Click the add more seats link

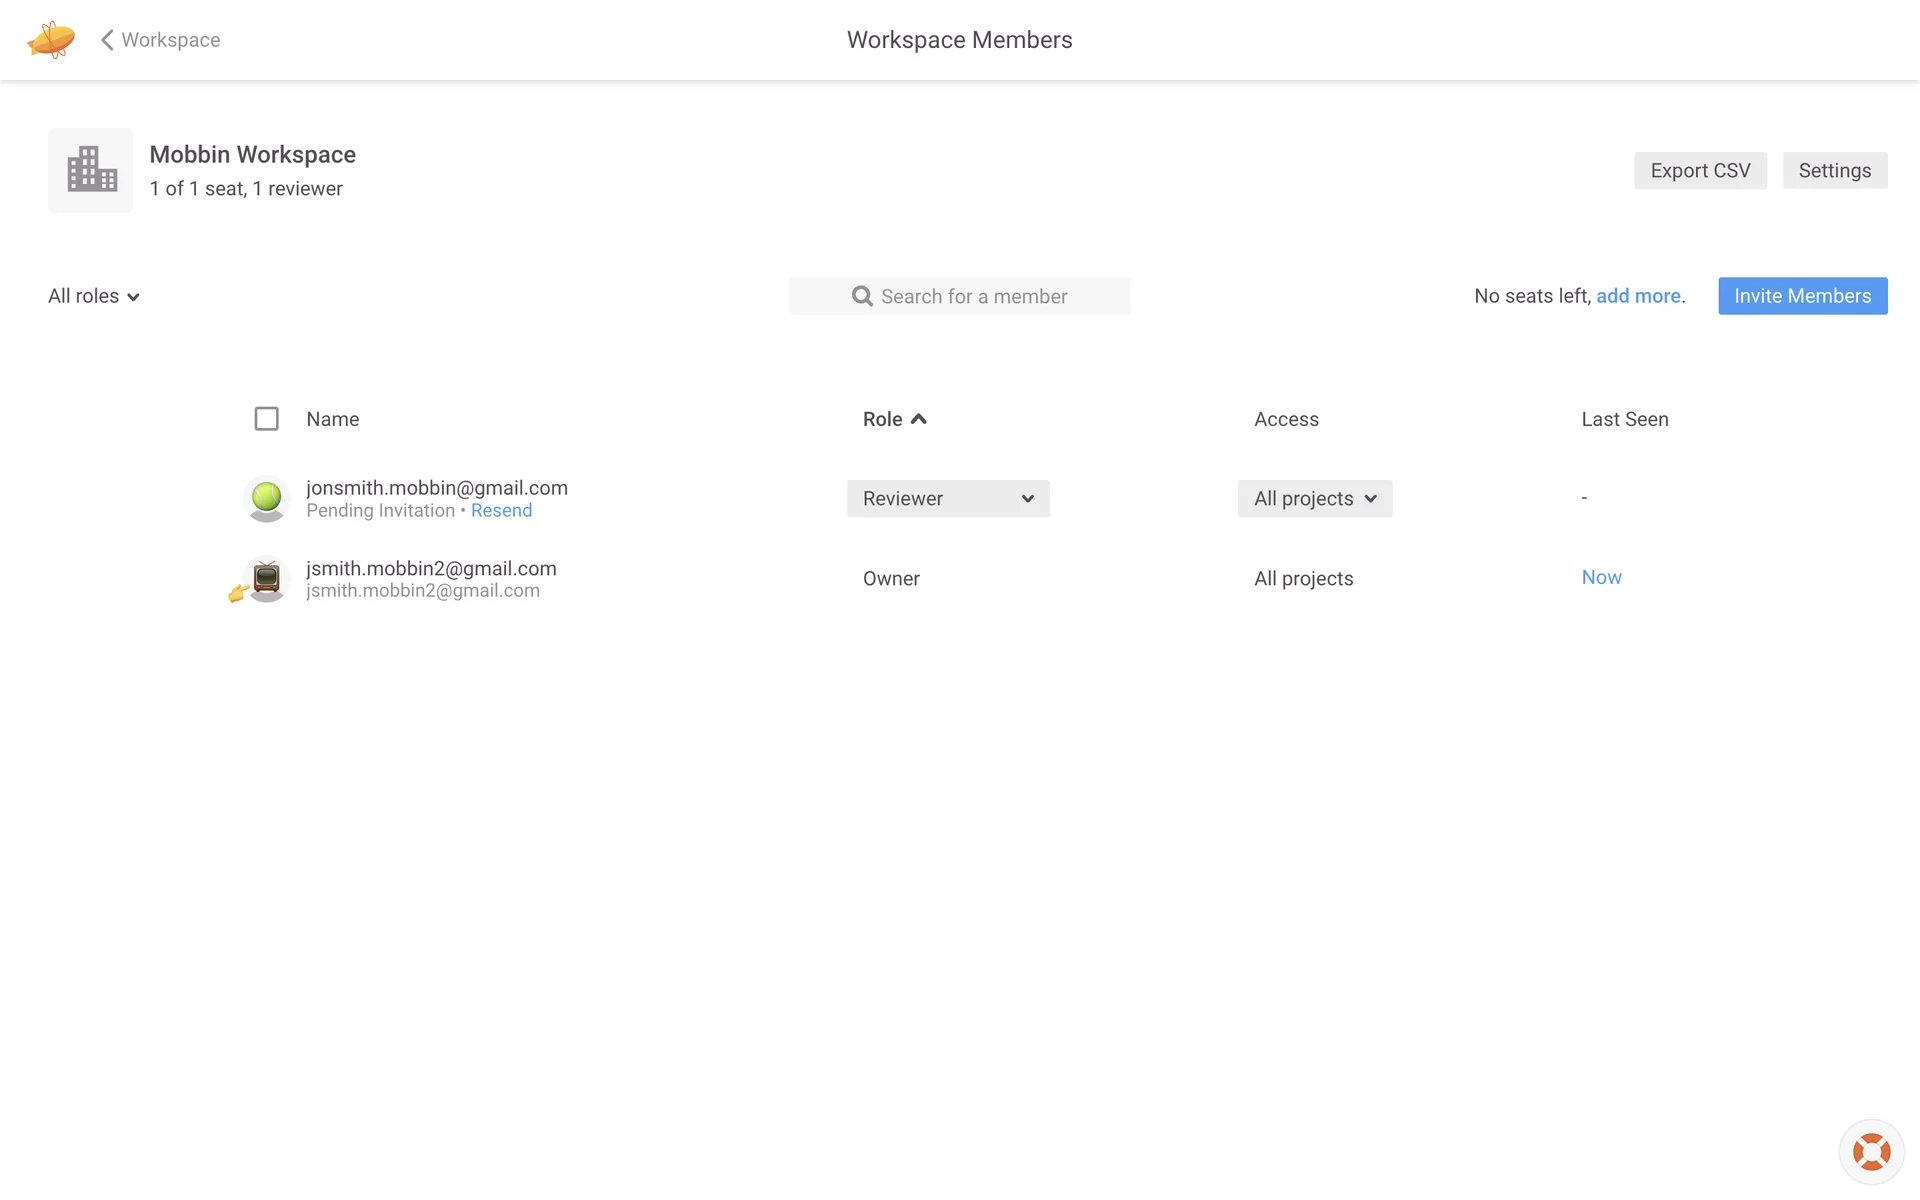click(1637, 296)
